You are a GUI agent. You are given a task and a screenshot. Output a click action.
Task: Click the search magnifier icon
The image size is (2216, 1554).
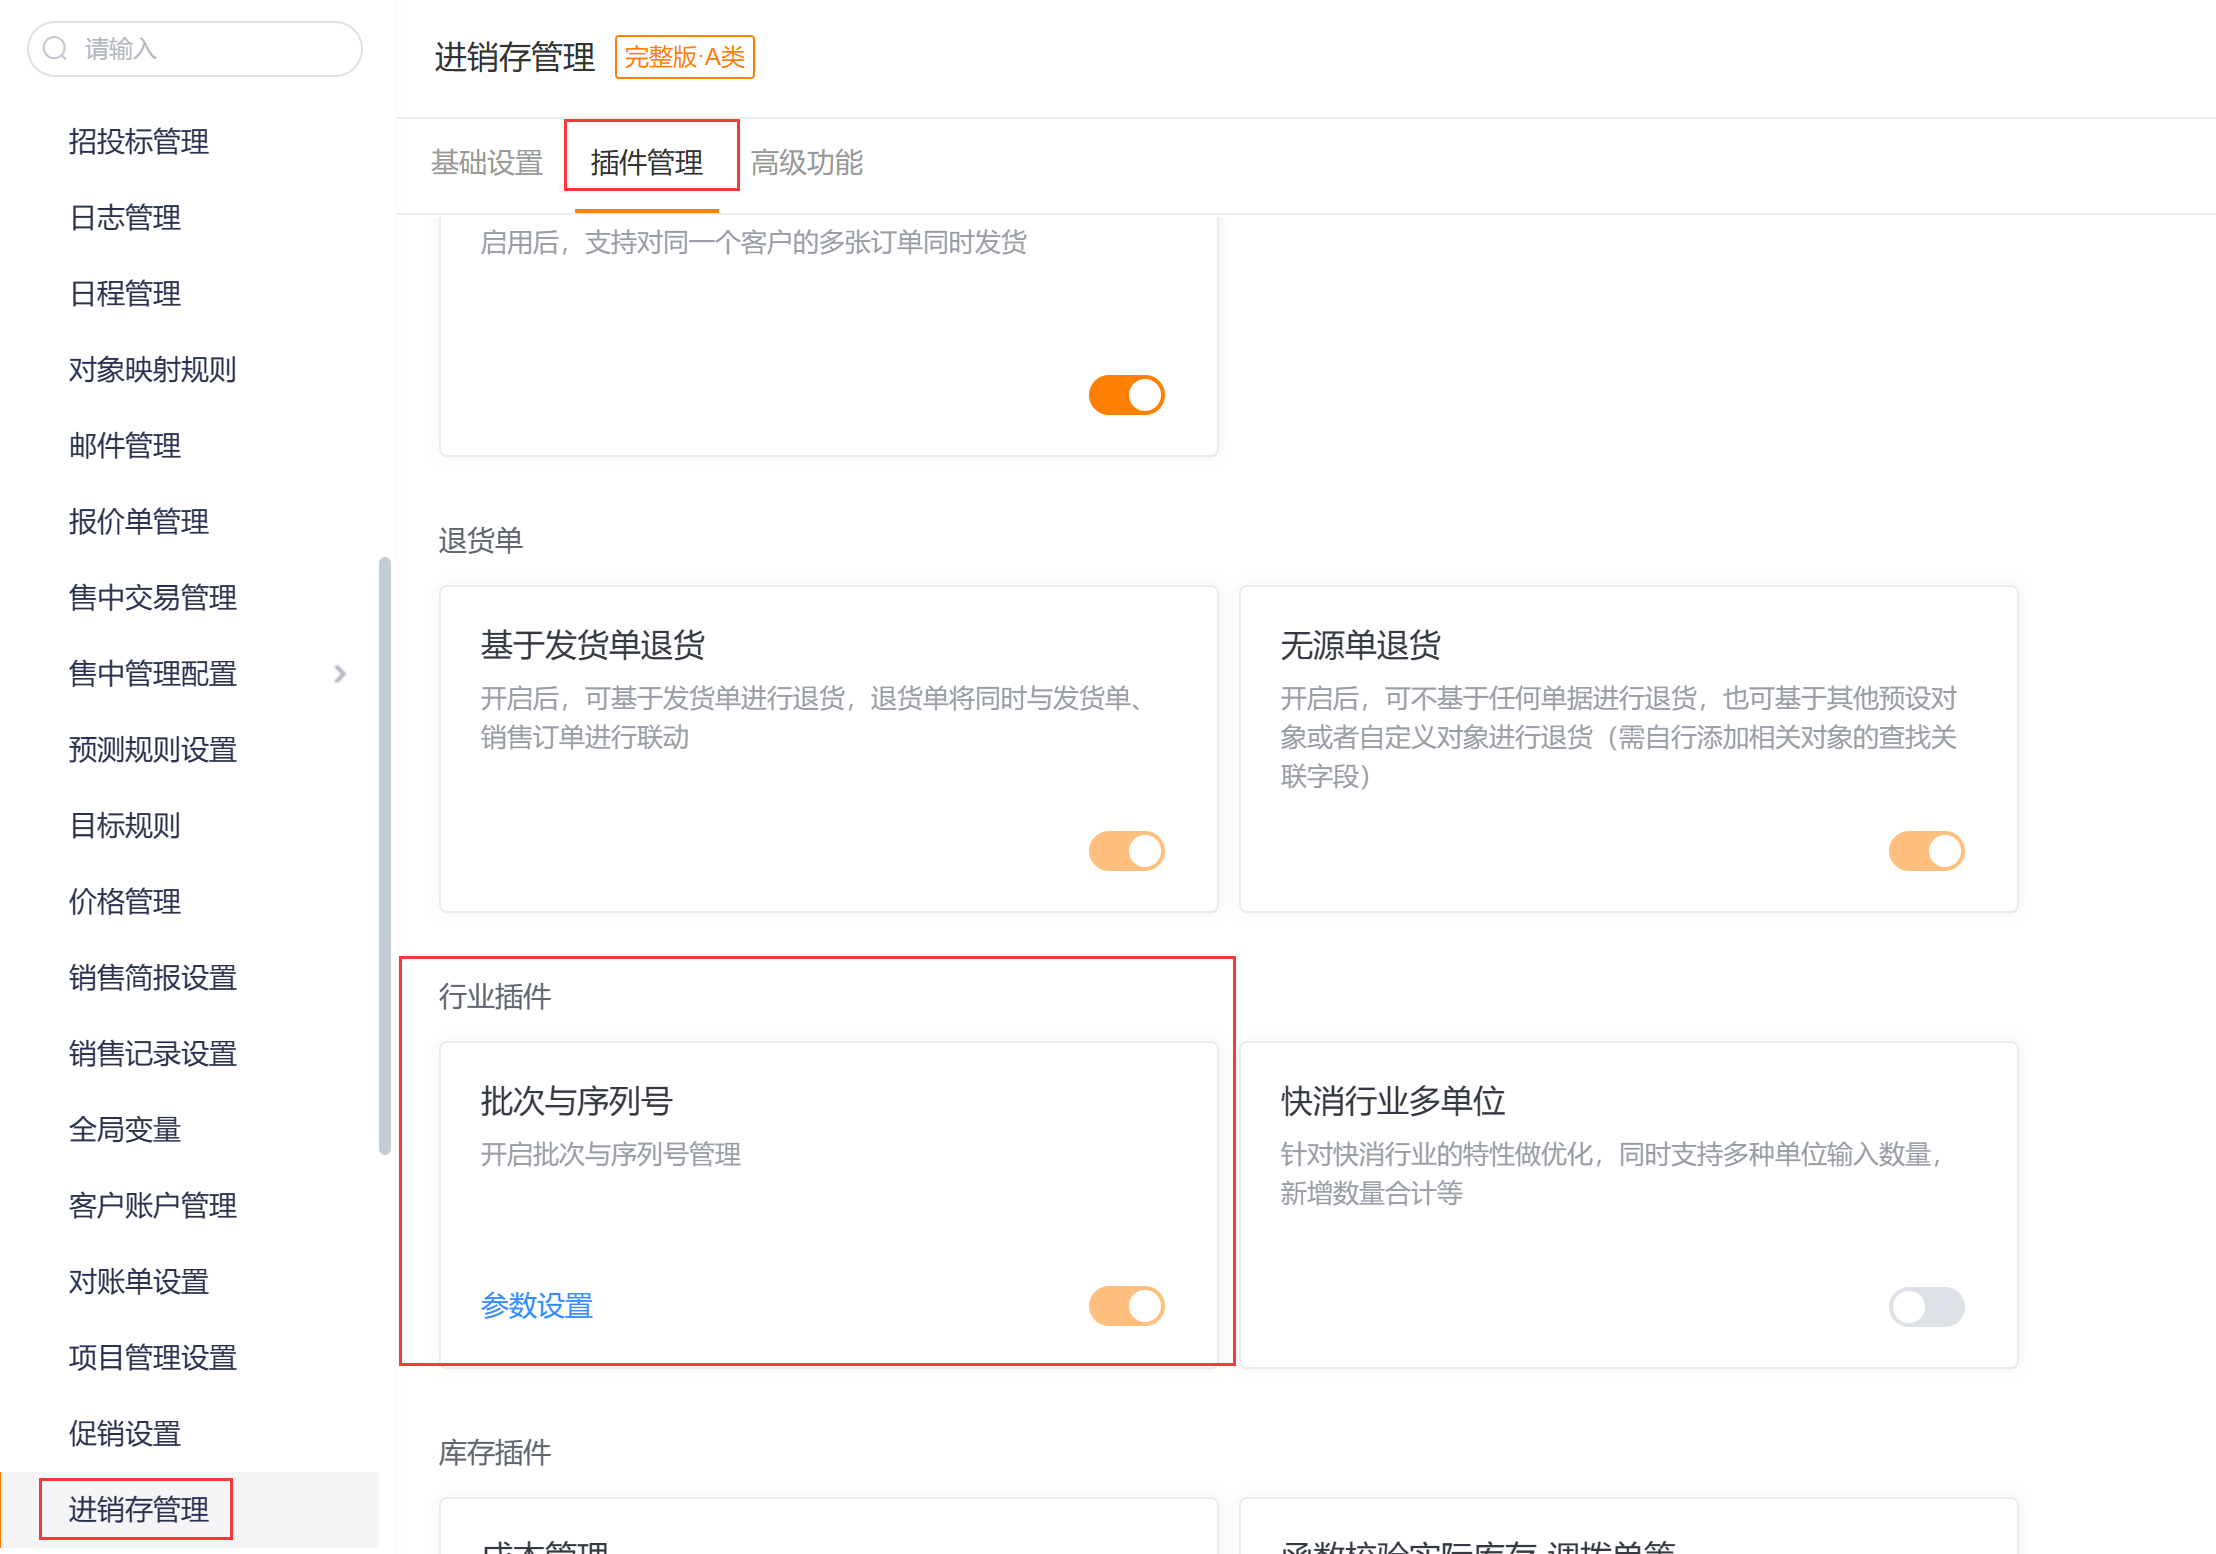[x=56, y=49]
